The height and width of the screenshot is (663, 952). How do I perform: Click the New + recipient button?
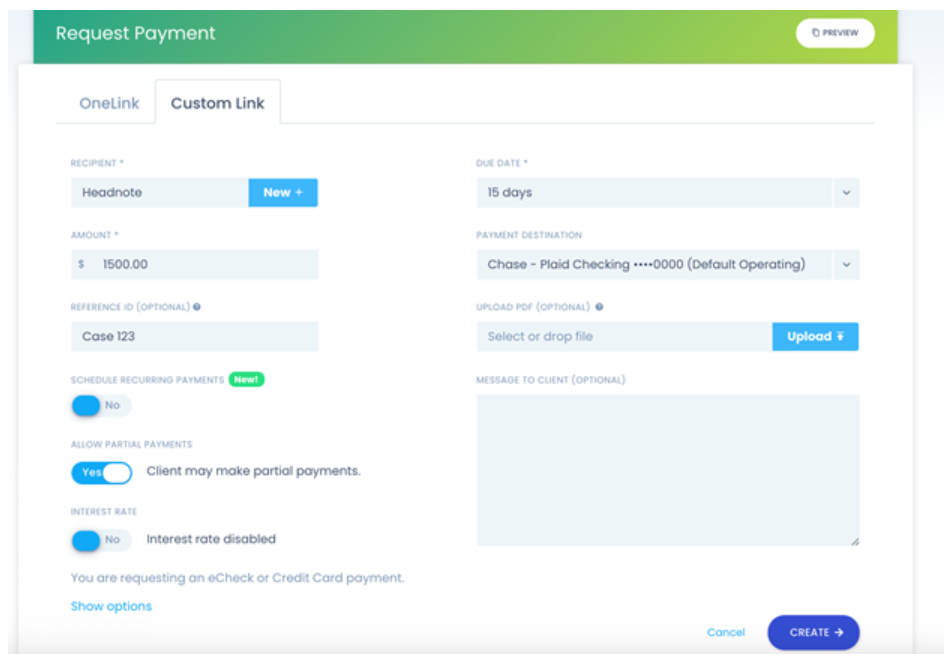pyautogui.click(x=283, y=192)
